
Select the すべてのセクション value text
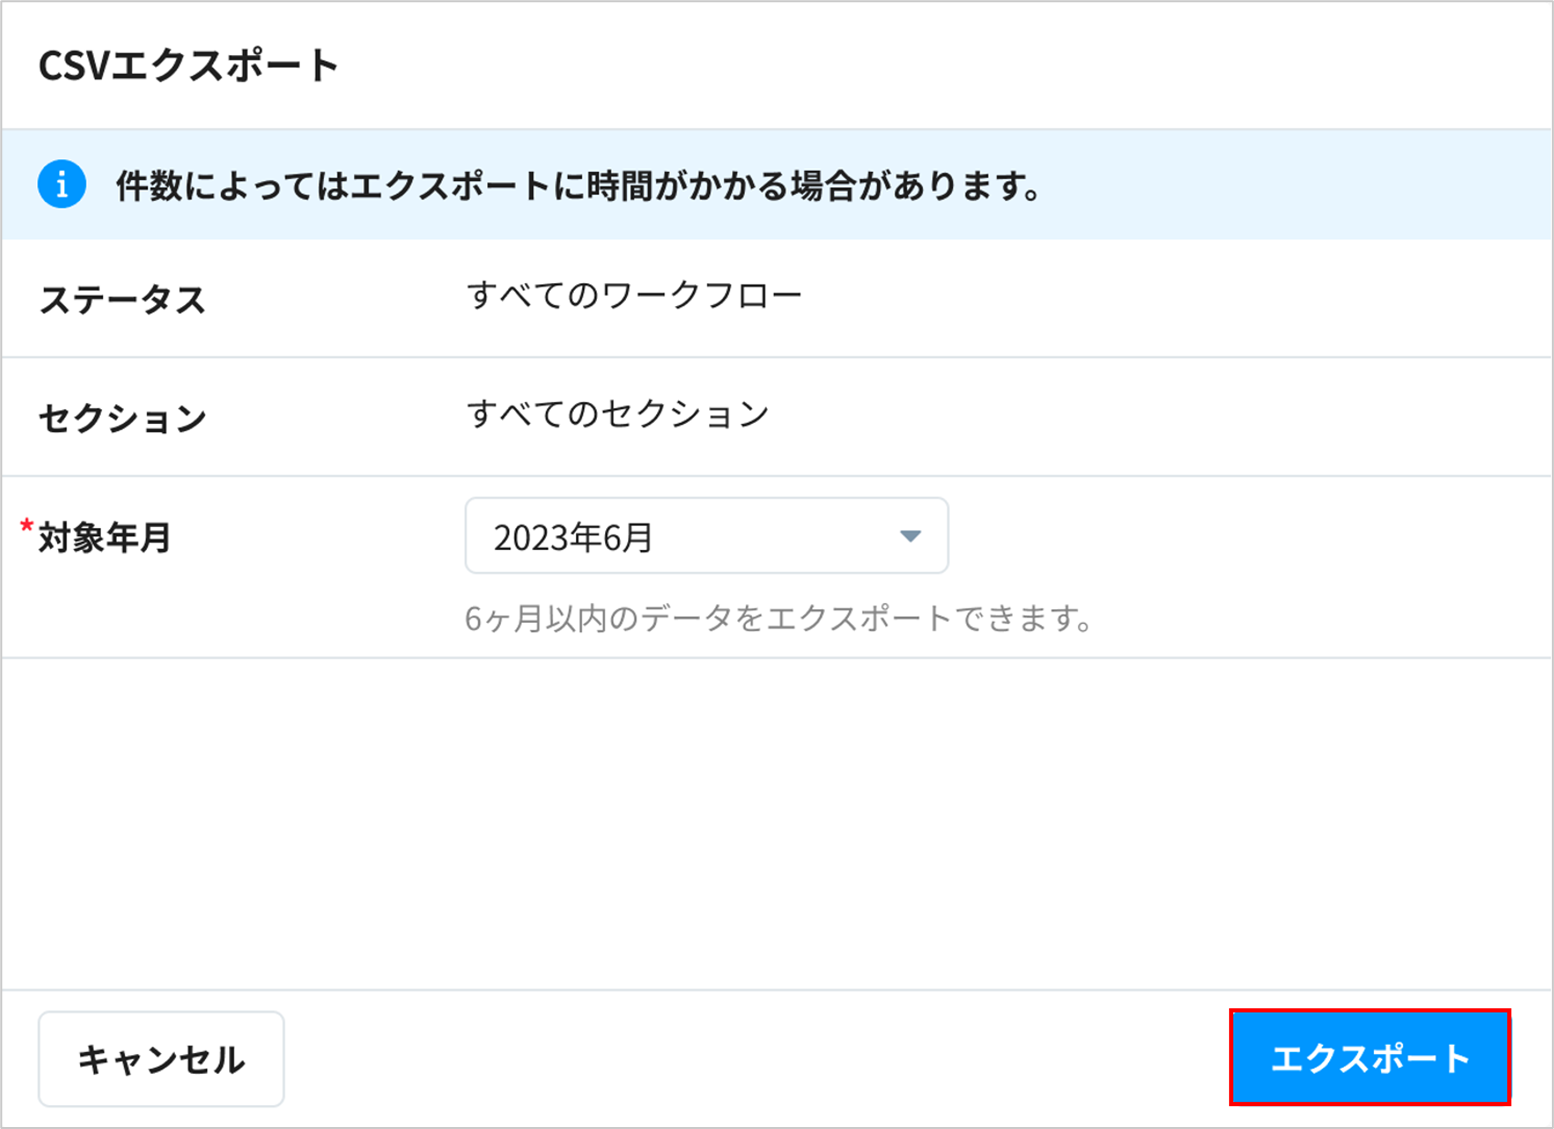point(617,414)
